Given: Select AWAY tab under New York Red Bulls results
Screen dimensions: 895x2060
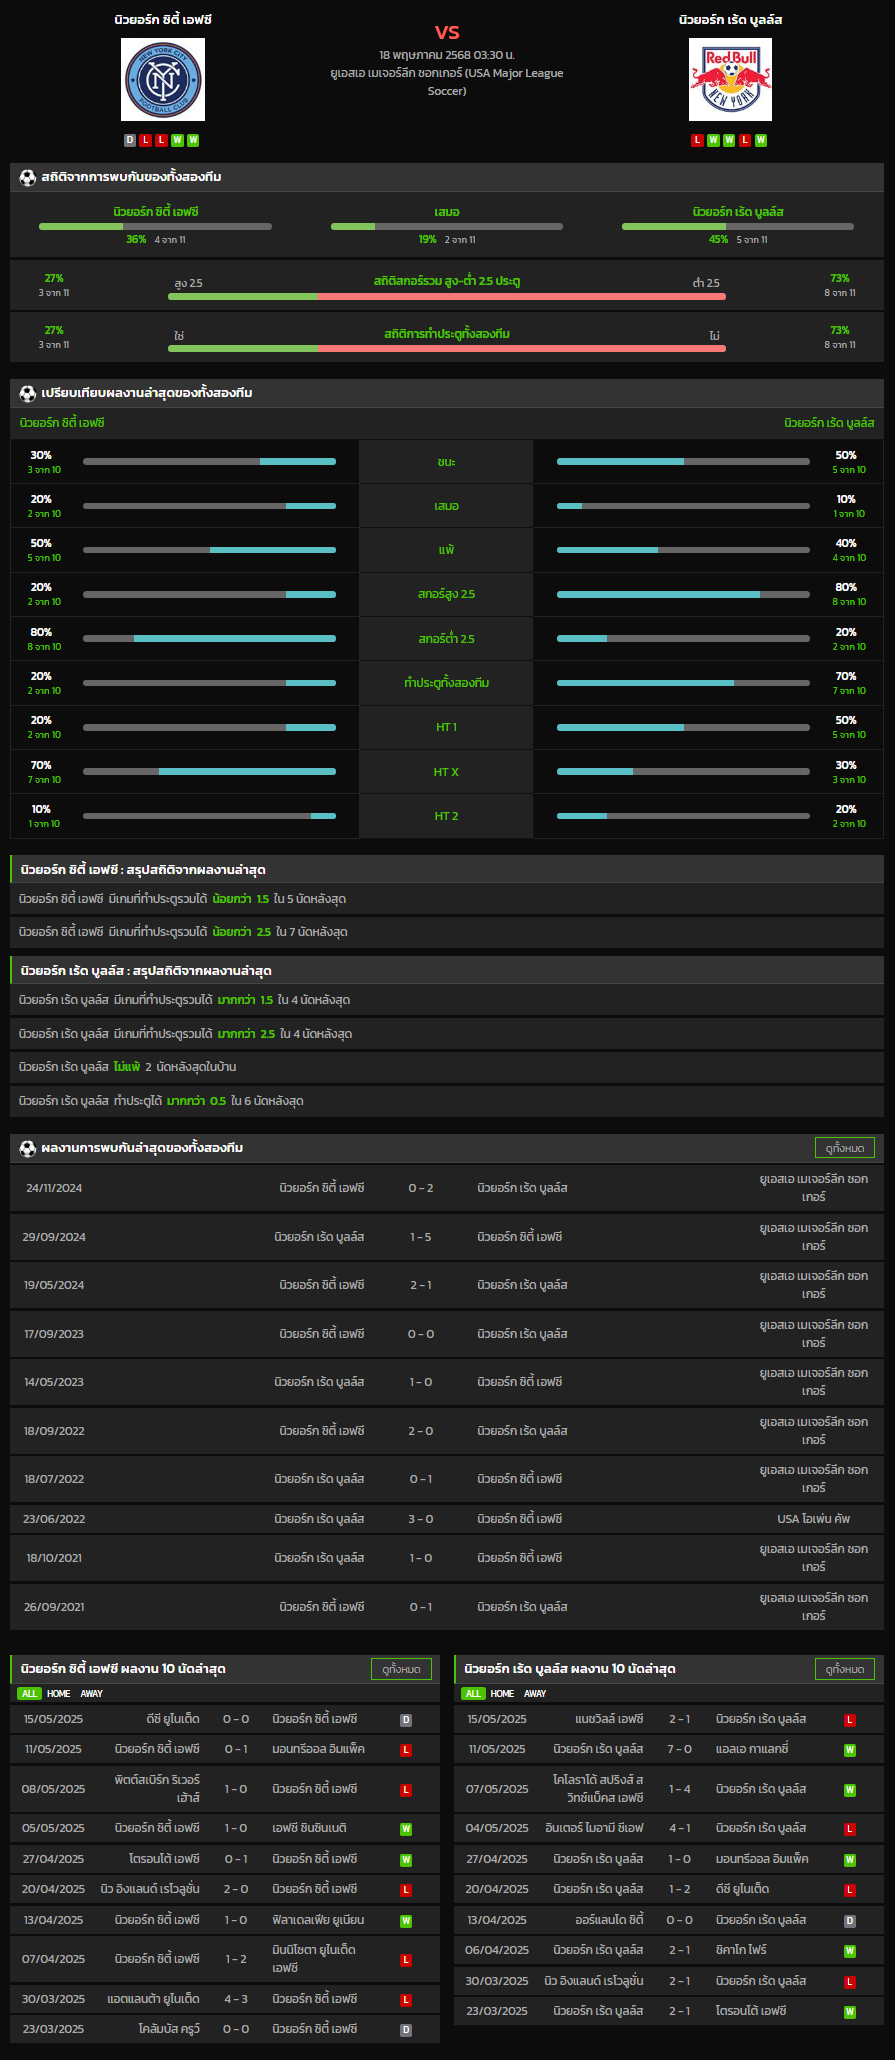Looking at the screenshot, I should 536,1694.
